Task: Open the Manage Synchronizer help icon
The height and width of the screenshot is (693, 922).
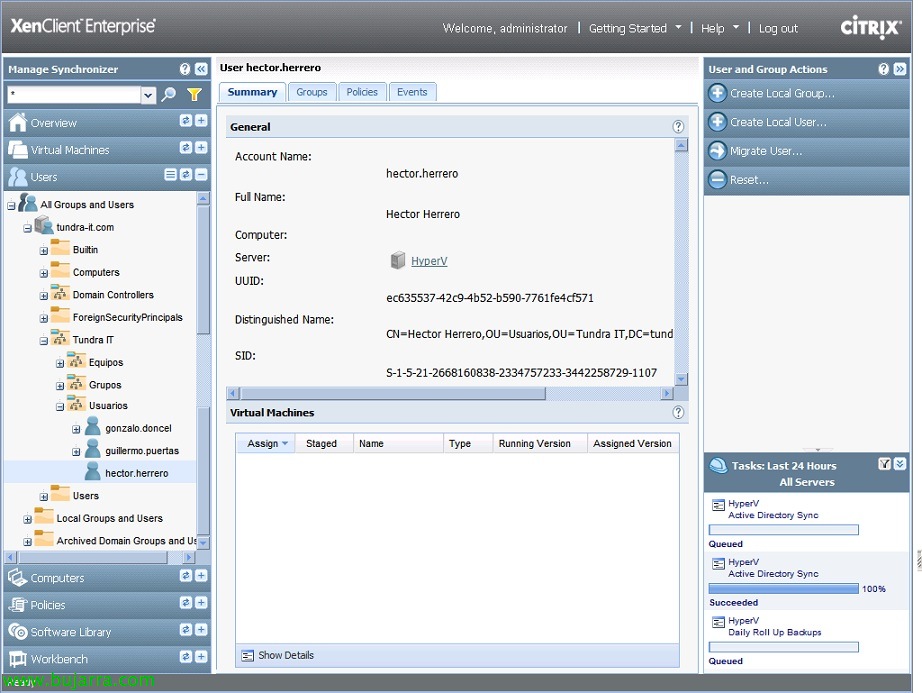Action: point(185,69)
